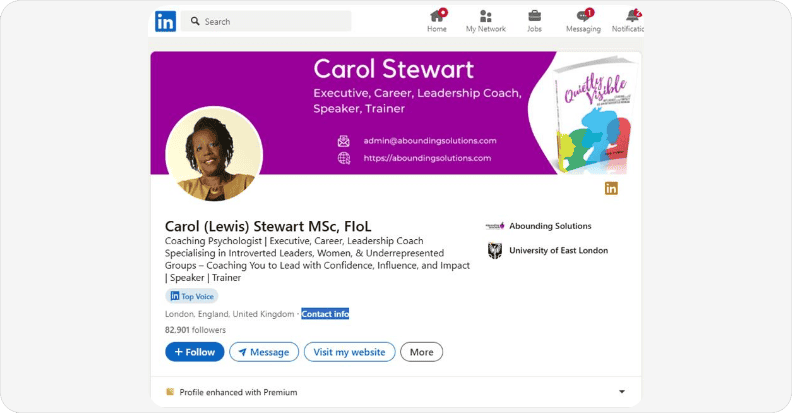
Task: Click admin@aboundingsolutions.com in banner
Action: 430,141
